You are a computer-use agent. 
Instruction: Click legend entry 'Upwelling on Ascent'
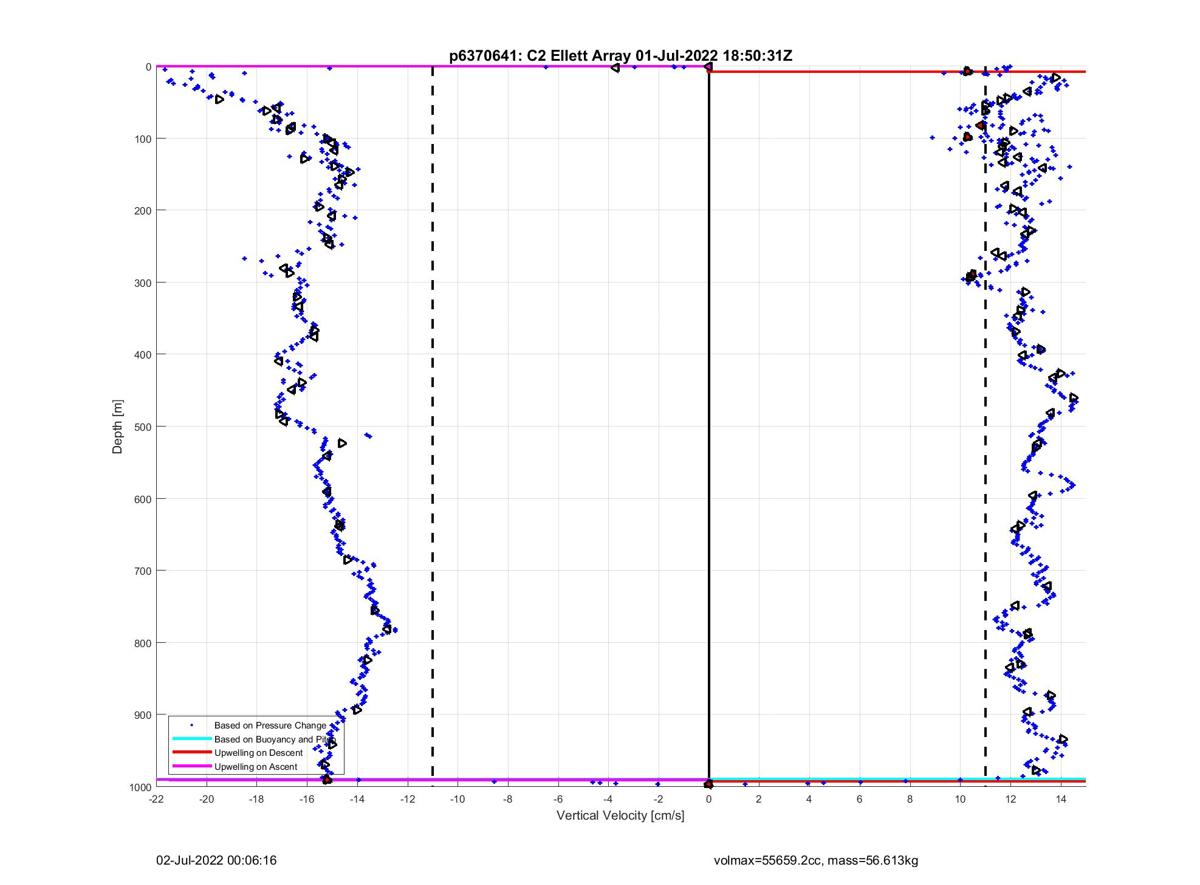pyautogui.click(x=257, y=767)
